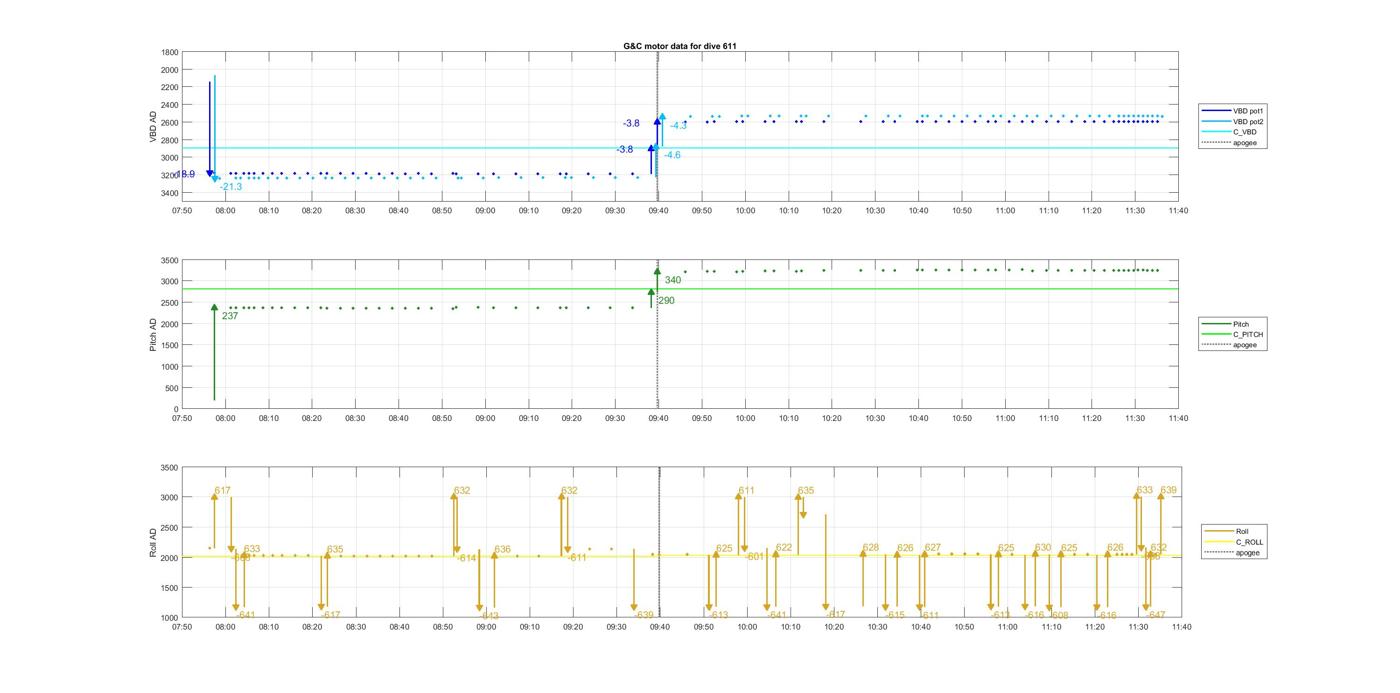Click the 'Pitch AD' y-axis label
This screenshot has height=693, width=1400.
coord(154,334)
